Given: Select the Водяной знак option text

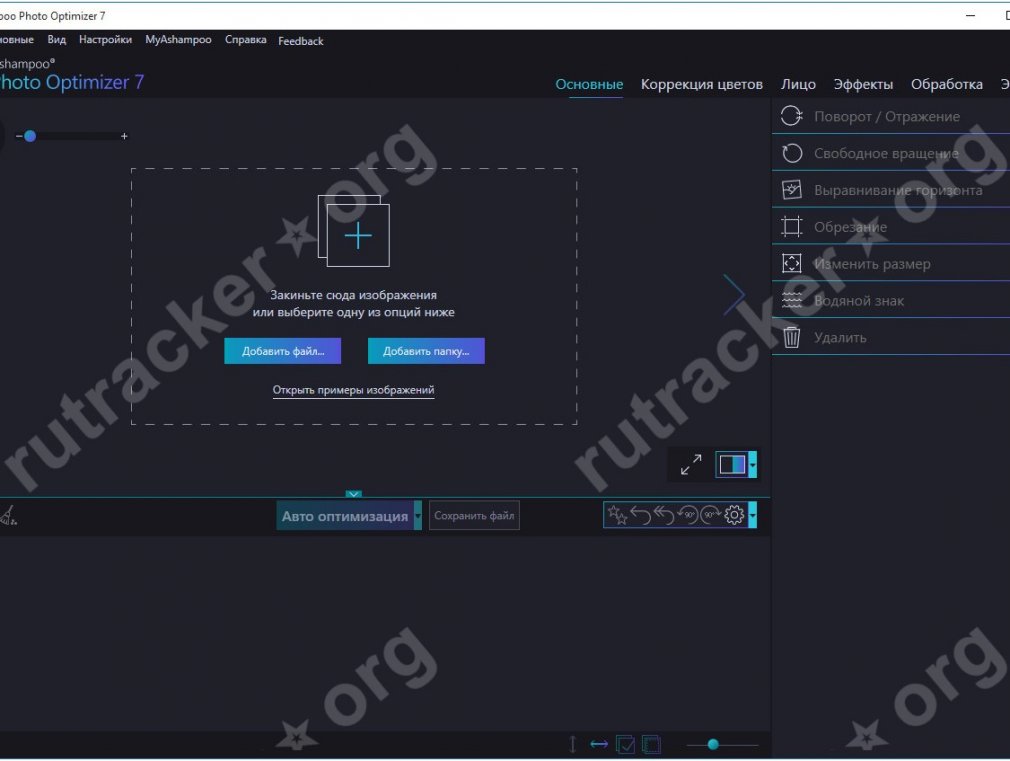Looking at the screenshot, I should (x=859, y=300).
